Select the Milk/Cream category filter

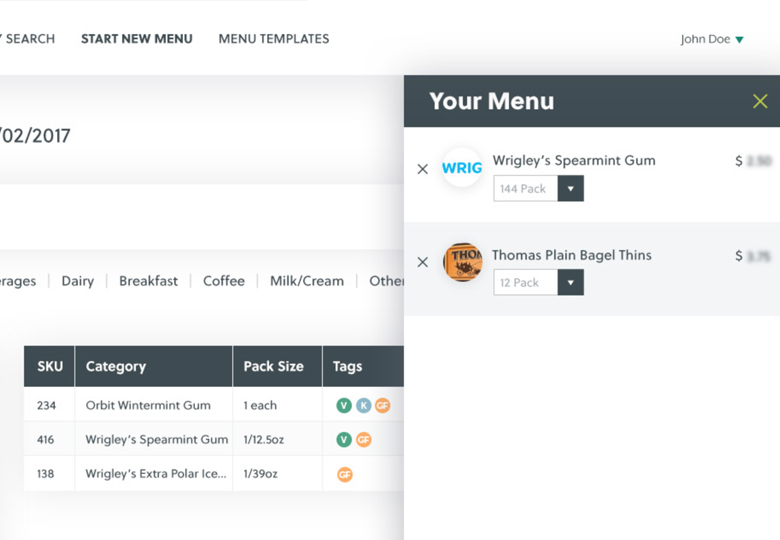[x=307, y=281]
